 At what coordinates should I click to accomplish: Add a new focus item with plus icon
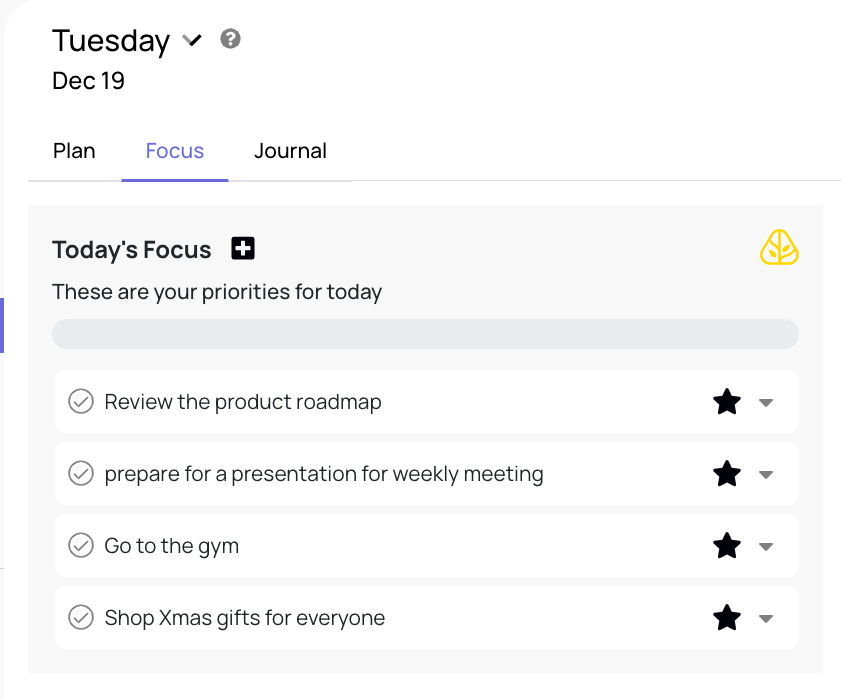click(243, 249)
